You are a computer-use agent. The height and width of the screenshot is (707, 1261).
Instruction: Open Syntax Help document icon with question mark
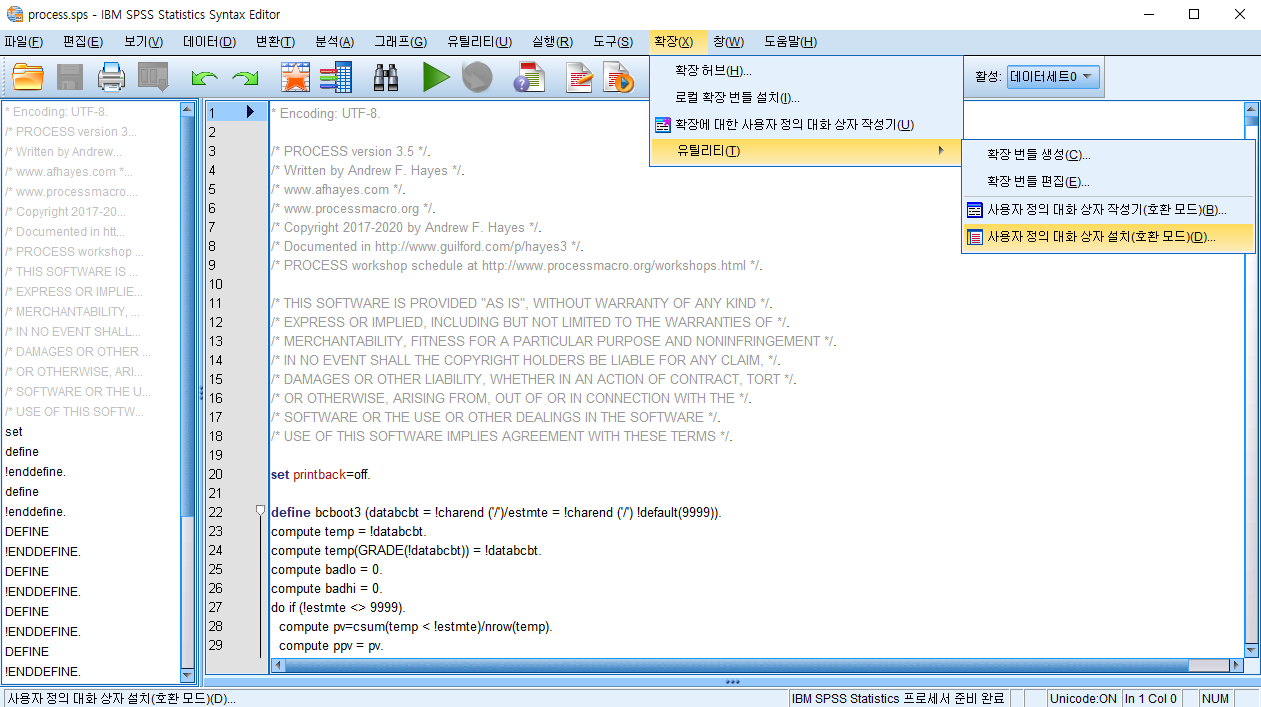pos(528,77)
